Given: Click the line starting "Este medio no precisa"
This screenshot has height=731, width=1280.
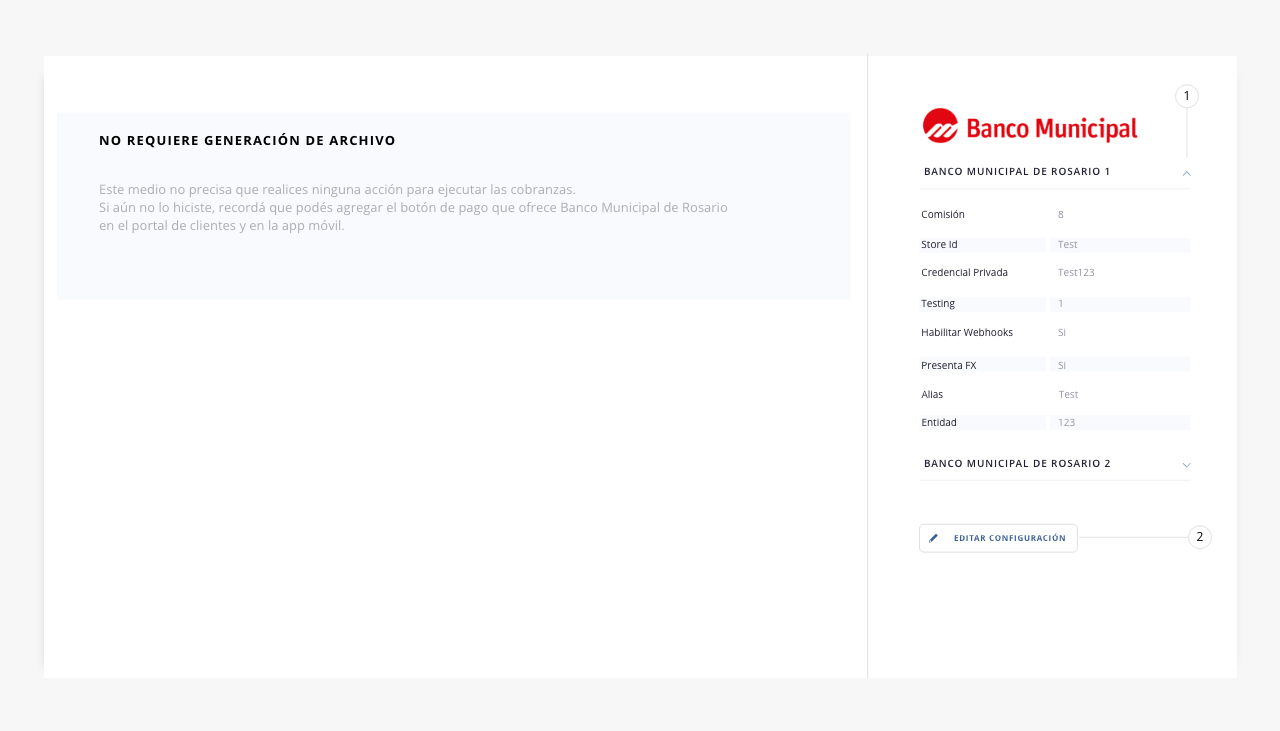Looking at the screenshot, I should [x=337, y=190].
